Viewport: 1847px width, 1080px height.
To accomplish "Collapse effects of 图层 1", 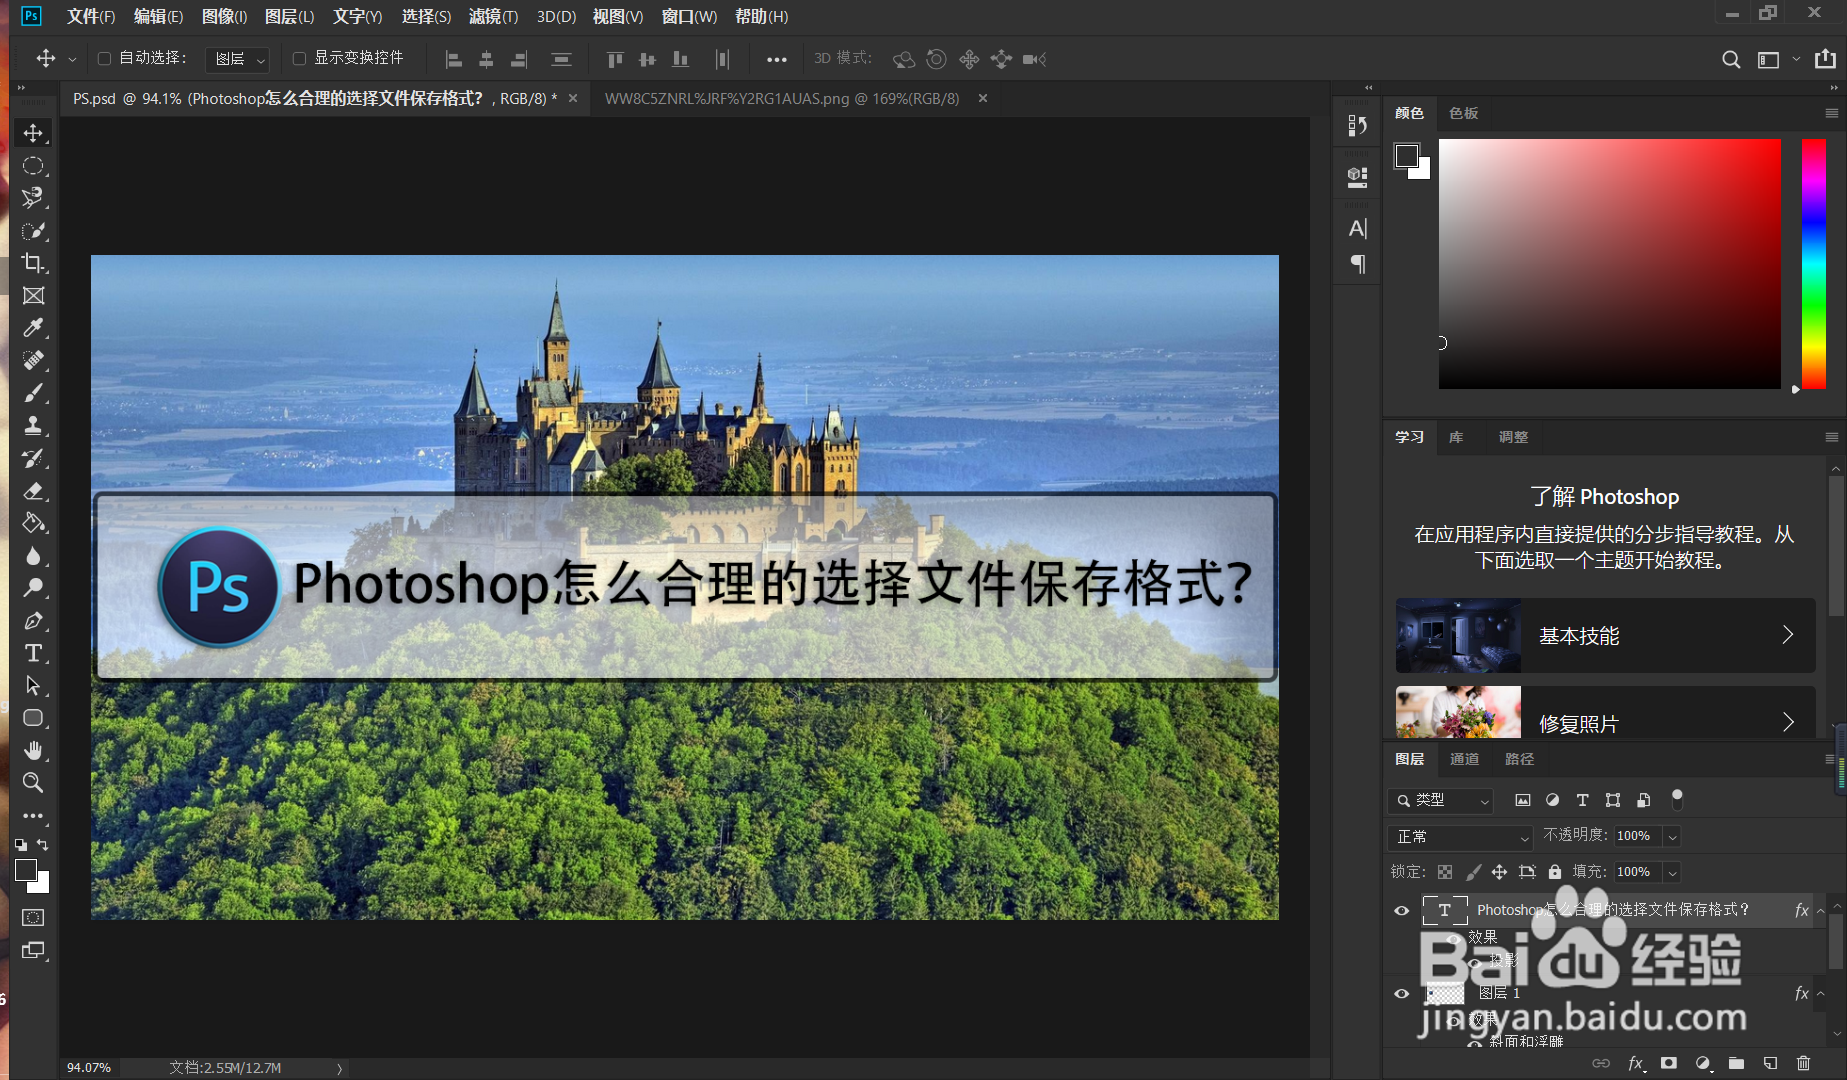I will 1822,993.
